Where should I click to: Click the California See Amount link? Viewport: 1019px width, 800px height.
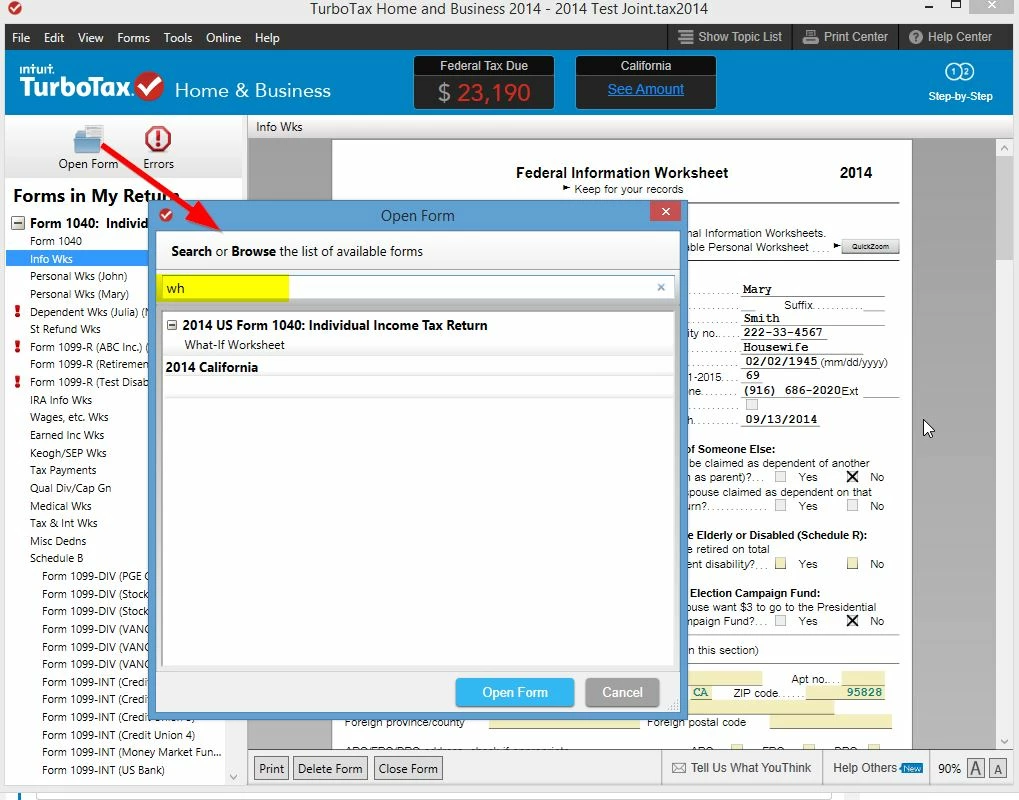click(x=645, y=90)
